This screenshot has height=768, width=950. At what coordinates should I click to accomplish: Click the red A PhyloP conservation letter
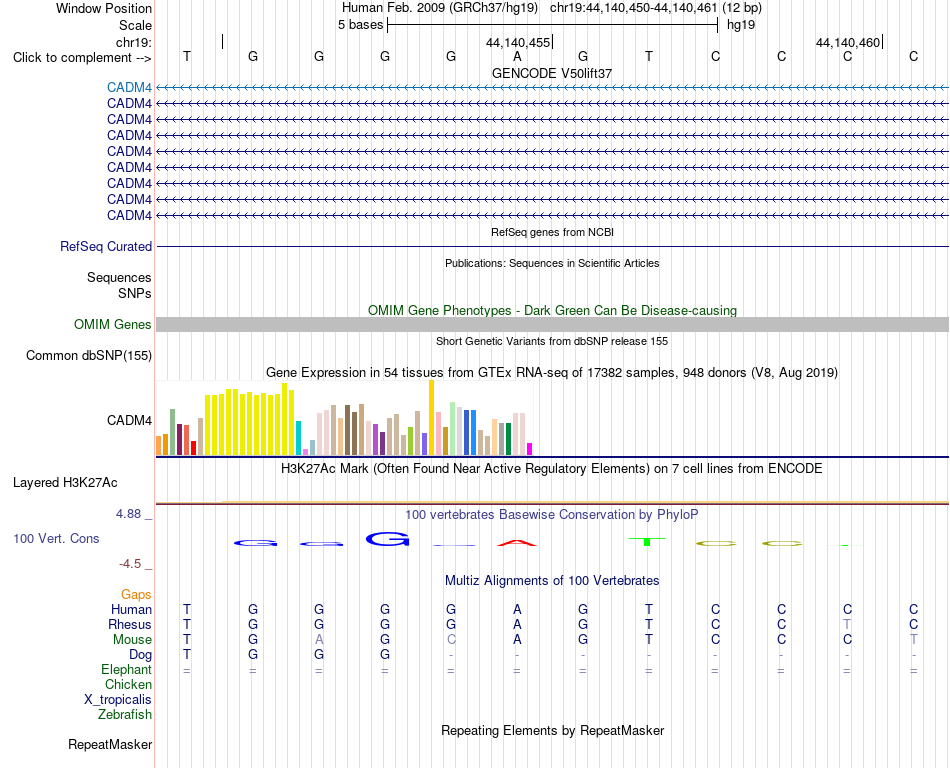(x=517, y=543)
